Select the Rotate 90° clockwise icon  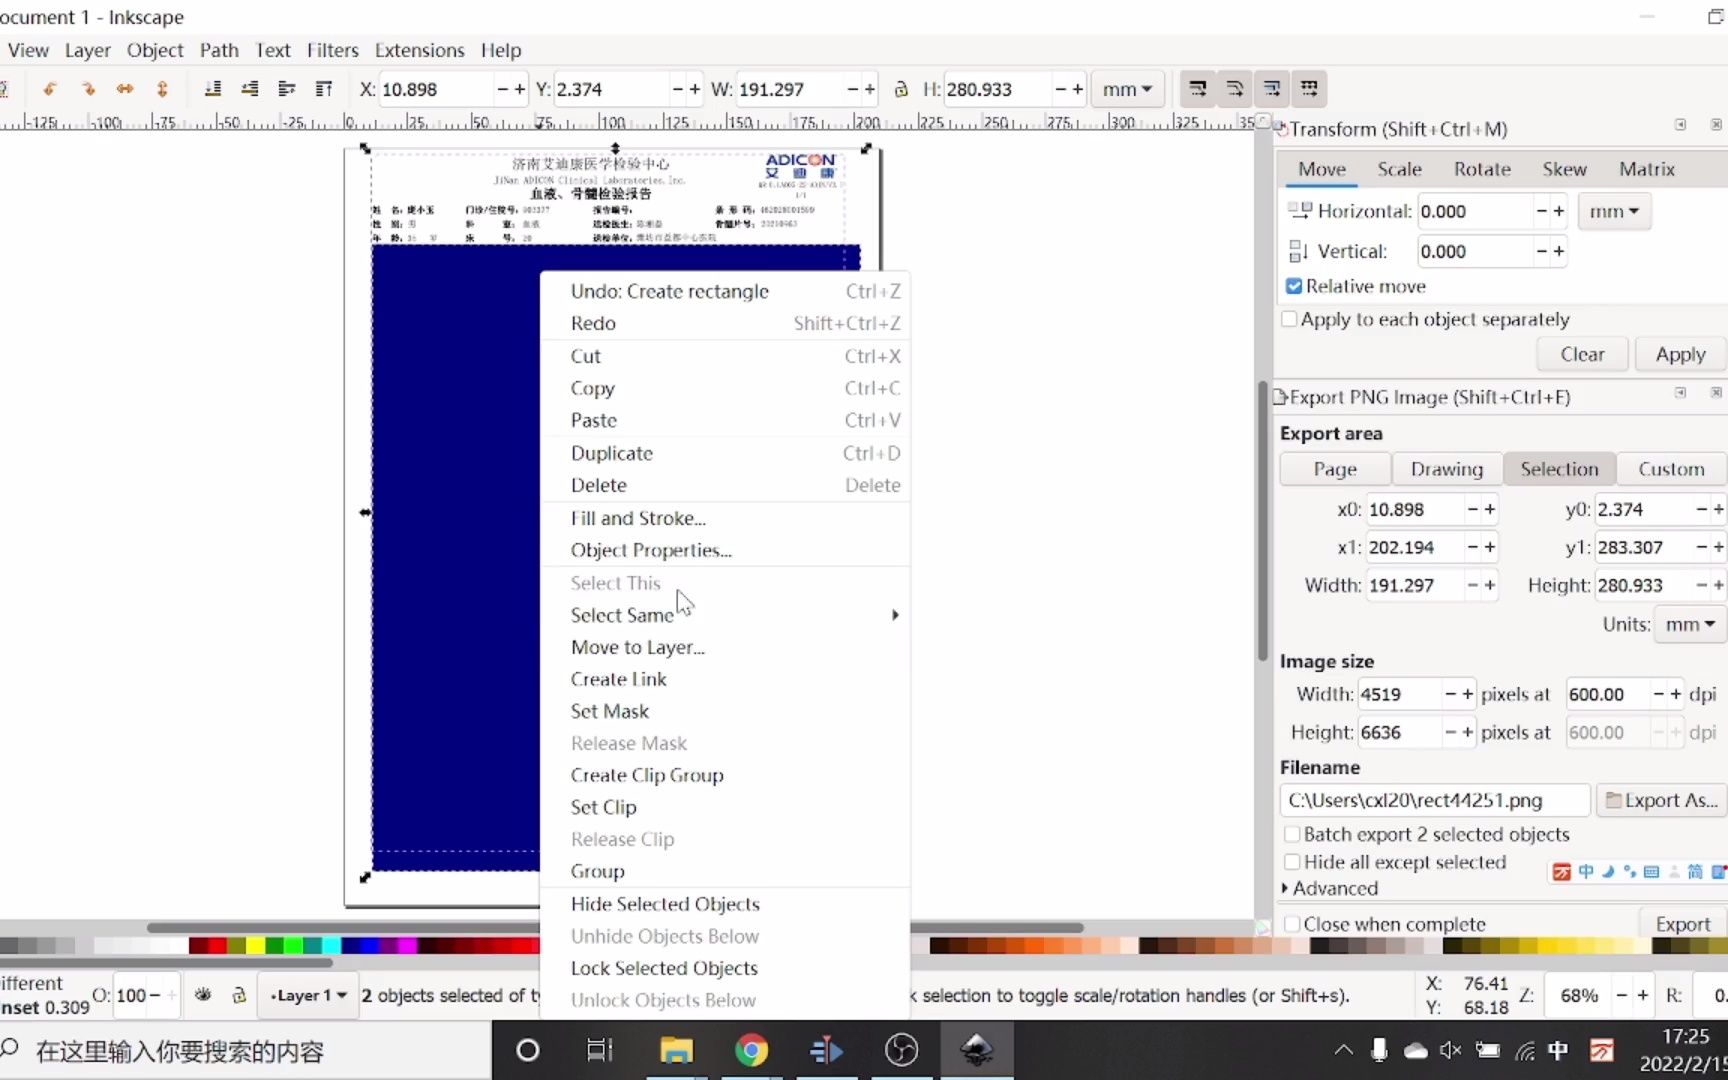coord(88,88)
